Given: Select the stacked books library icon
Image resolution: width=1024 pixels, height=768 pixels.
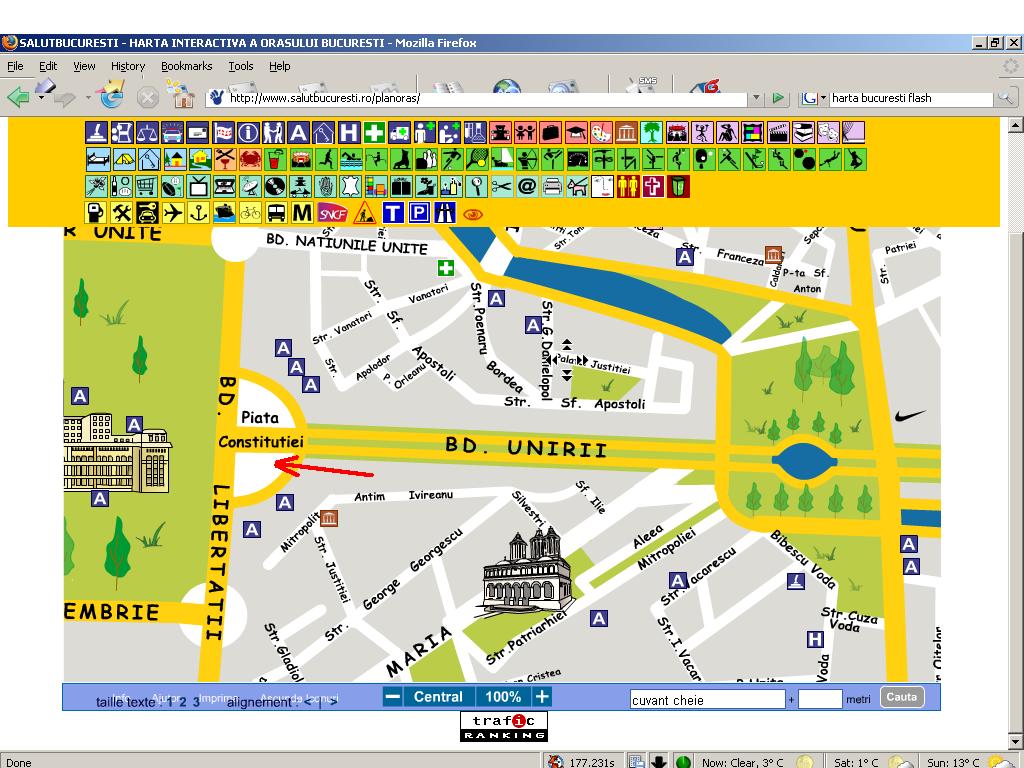Looking at the screenshot, I should [803, 133].
